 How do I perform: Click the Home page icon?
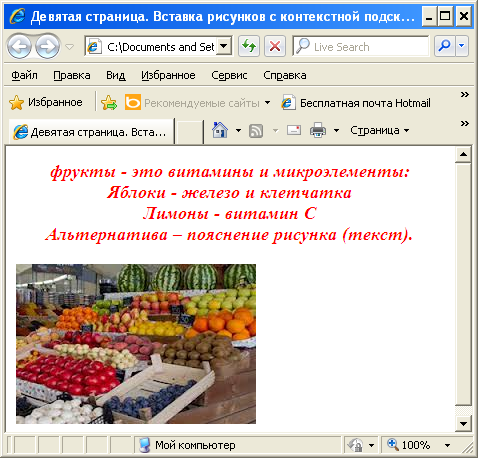point(220,130)
